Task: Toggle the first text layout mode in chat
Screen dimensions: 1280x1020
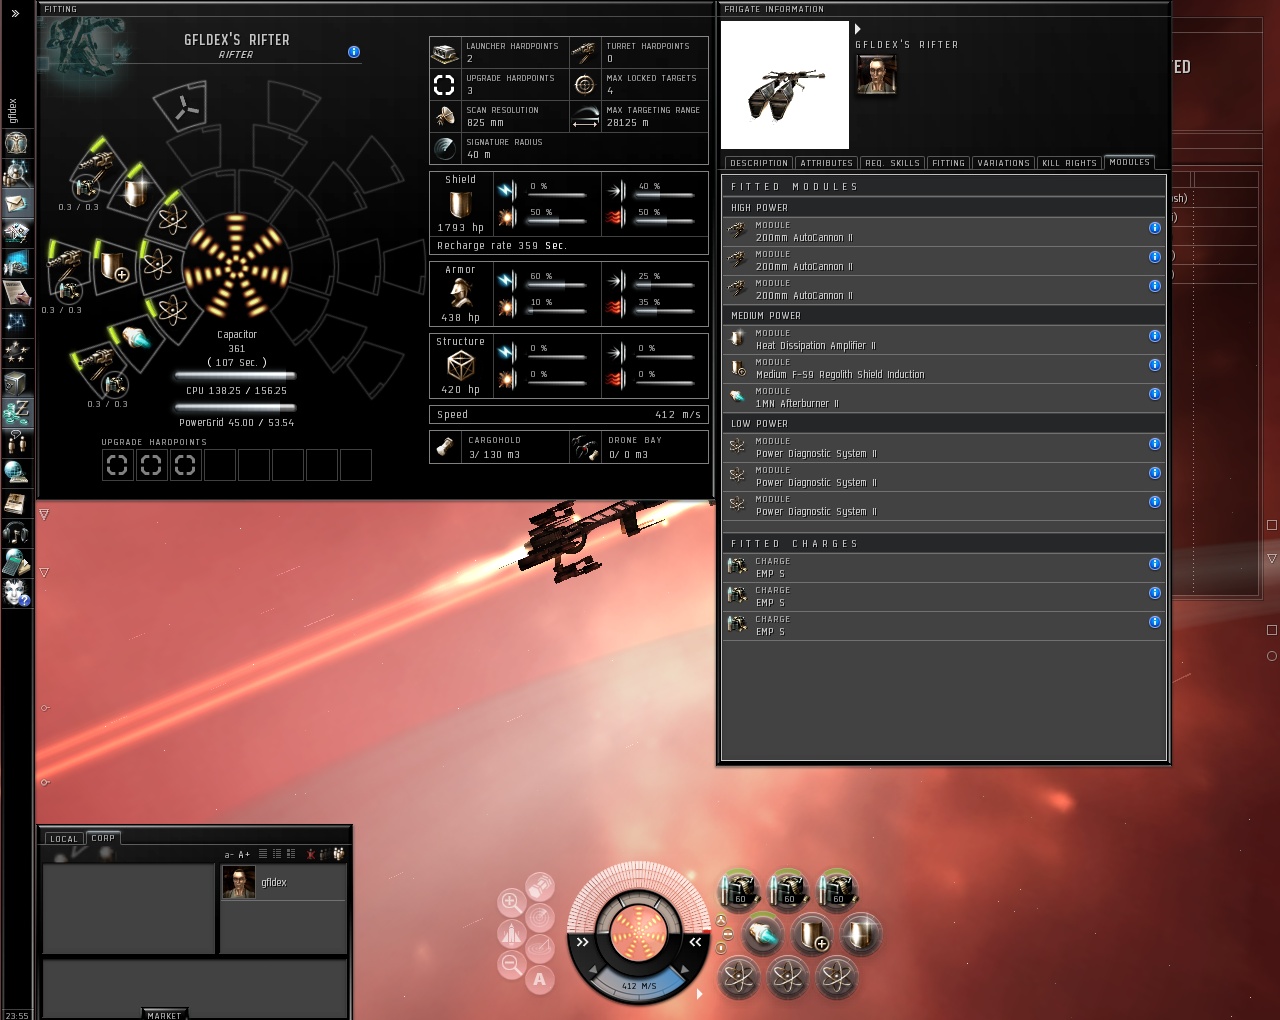Action: tap(263, 854)
